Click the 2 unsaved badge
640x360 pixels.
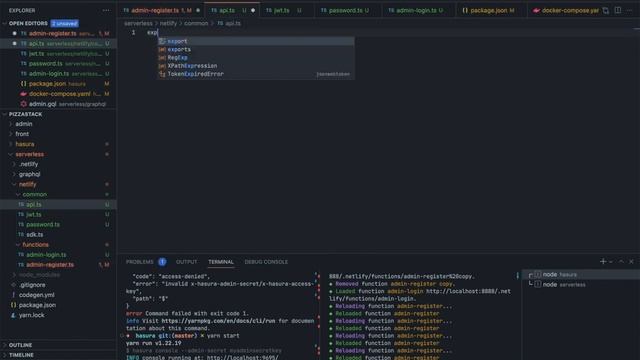[x=64, y=24]
